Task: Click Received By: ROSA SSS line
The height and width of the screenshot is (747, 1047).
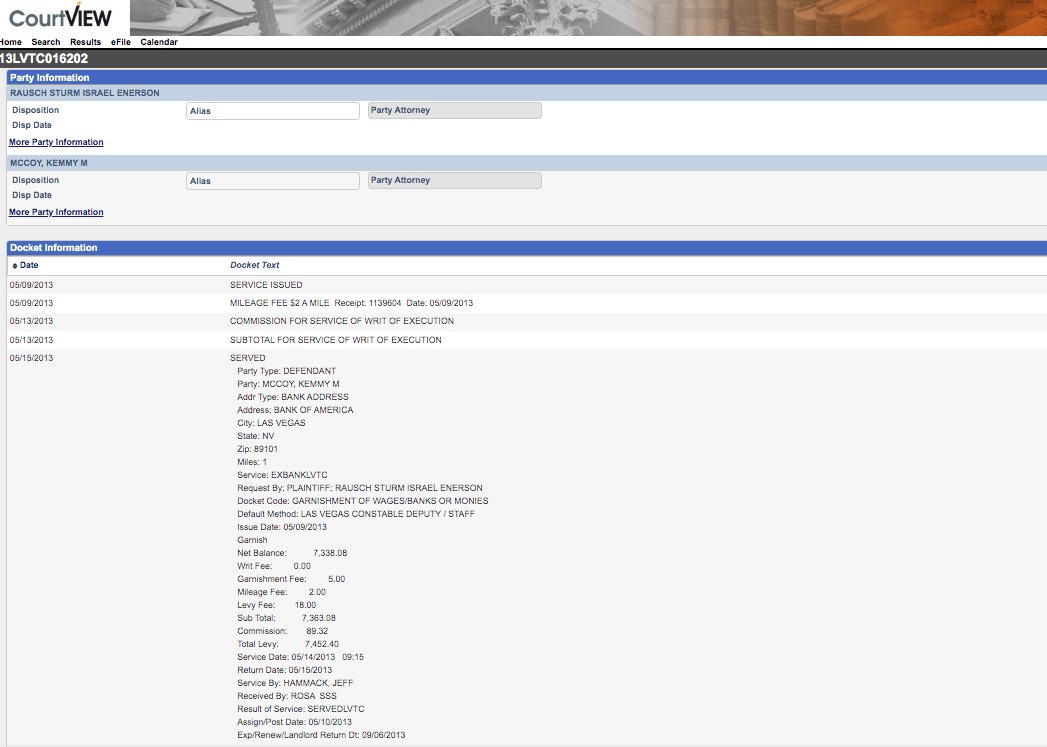Action: click(286, 696)
